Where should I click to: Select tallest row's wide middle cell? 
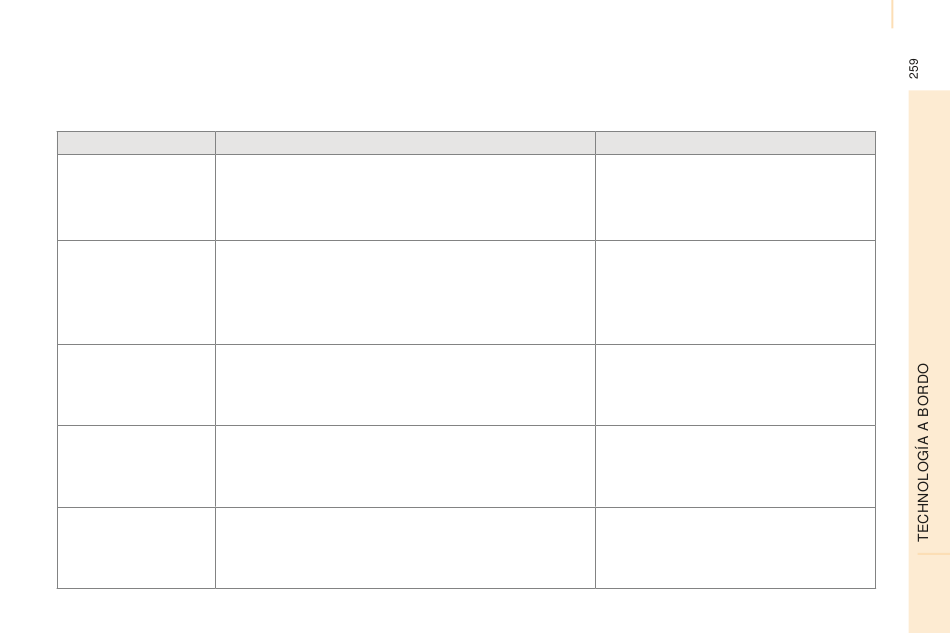[x=405, y=293]
